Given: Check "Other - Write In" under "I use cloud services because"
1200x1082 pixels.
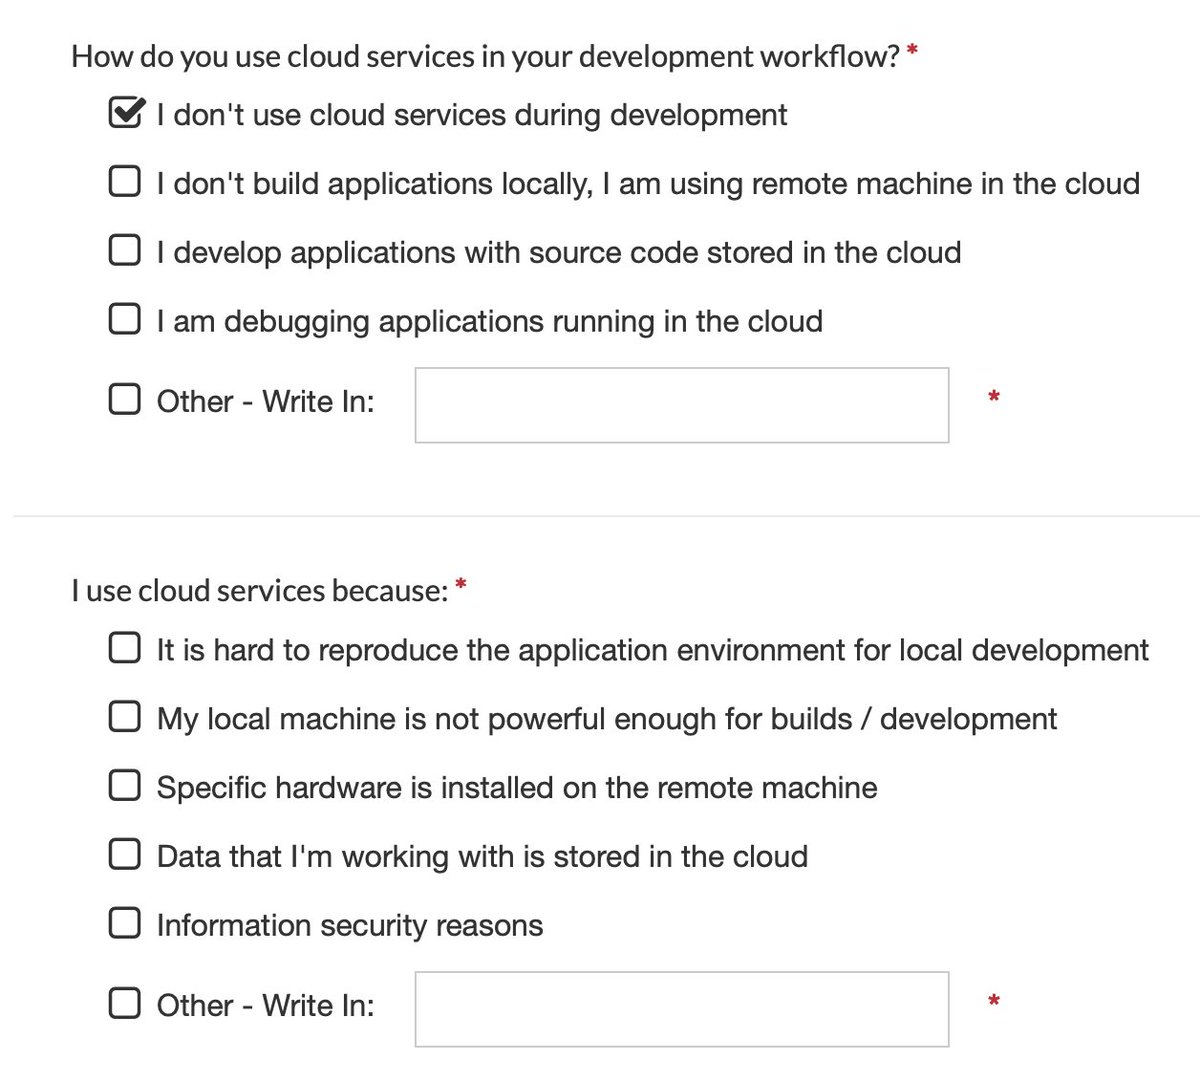Looking at the screenshot, I should click(124, 1004).
